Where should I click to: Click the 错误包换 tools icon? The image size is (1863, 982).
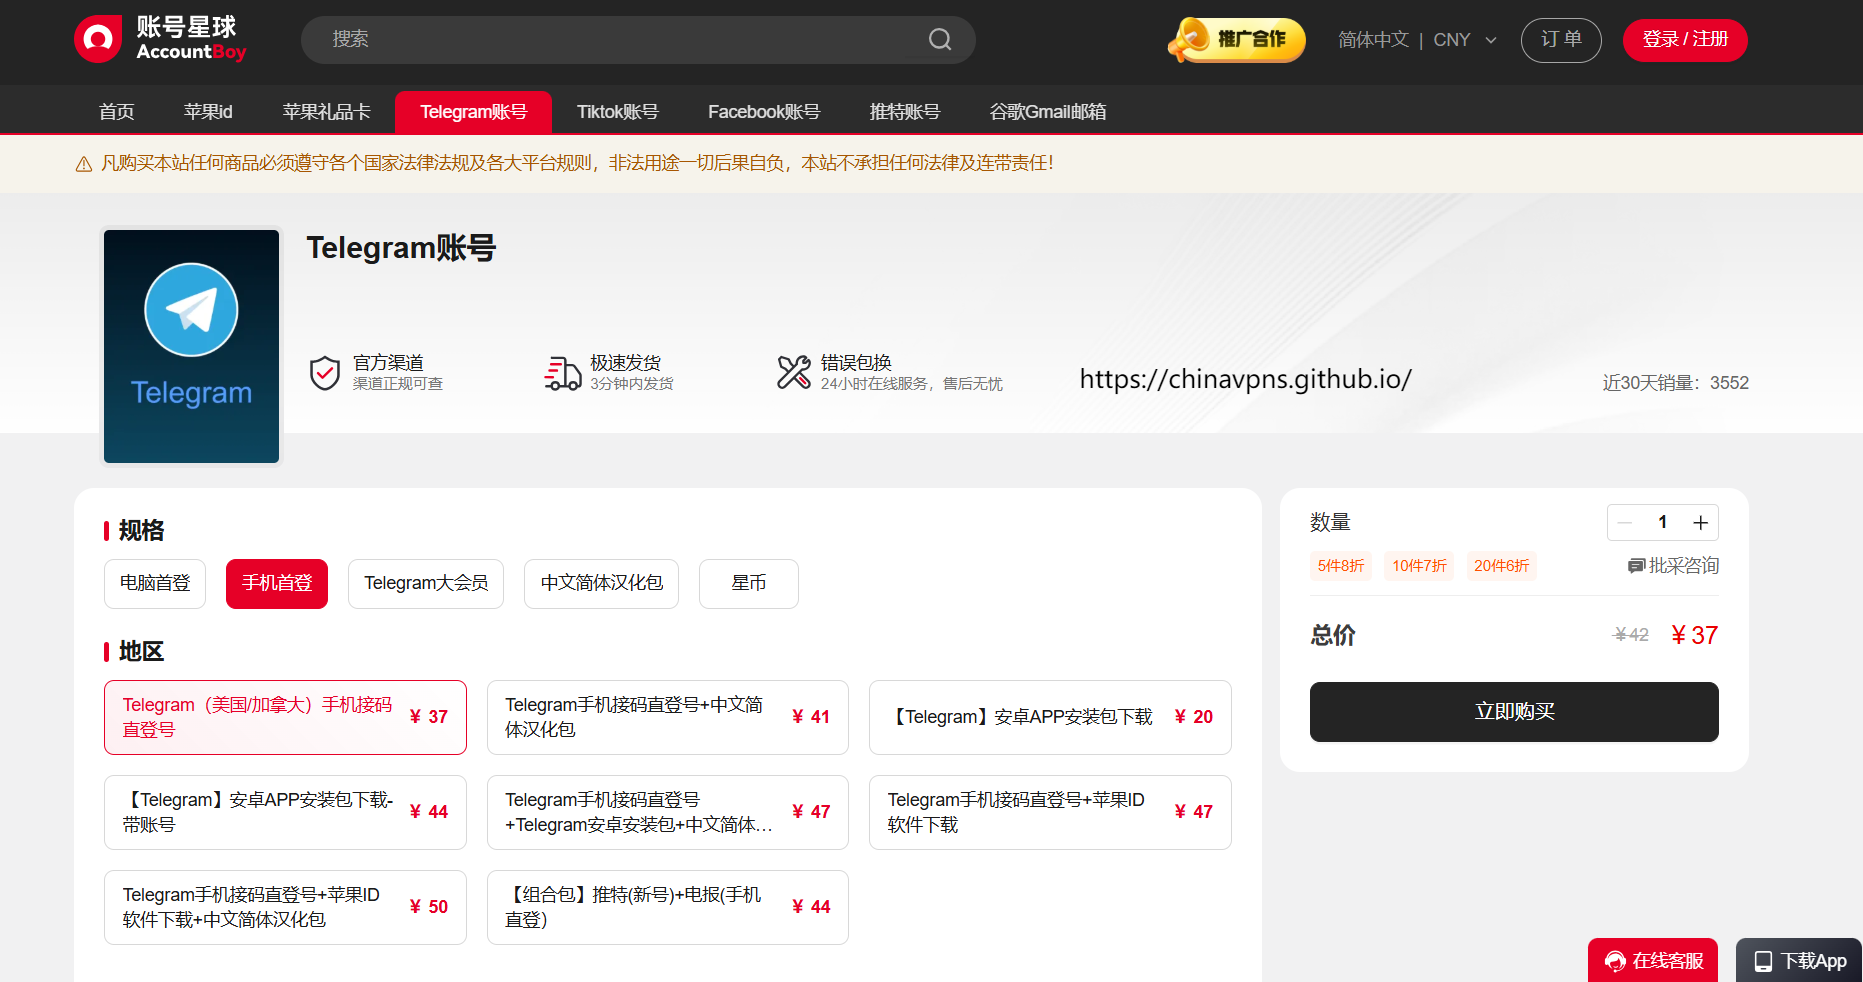point(794,372)
